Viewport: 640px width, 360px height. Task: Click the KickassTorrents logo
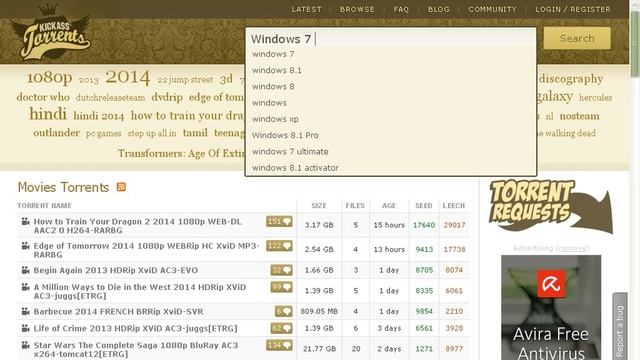(50, 32)
